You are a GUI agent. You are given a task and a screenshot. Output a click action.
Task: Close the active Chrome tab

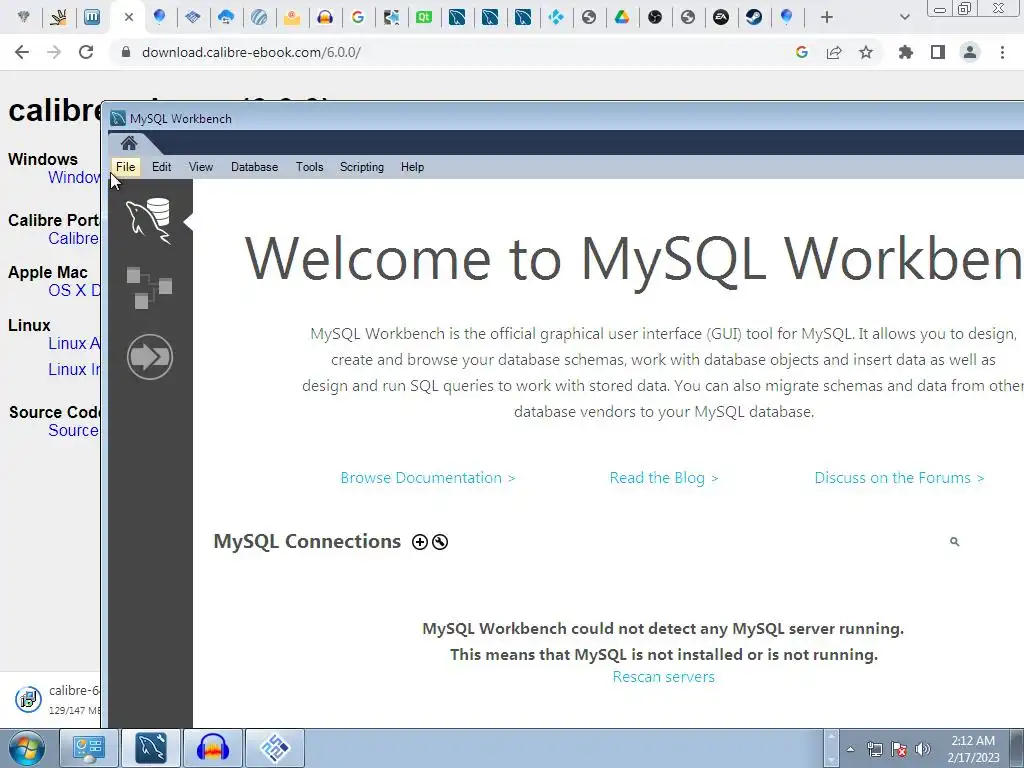129,18
